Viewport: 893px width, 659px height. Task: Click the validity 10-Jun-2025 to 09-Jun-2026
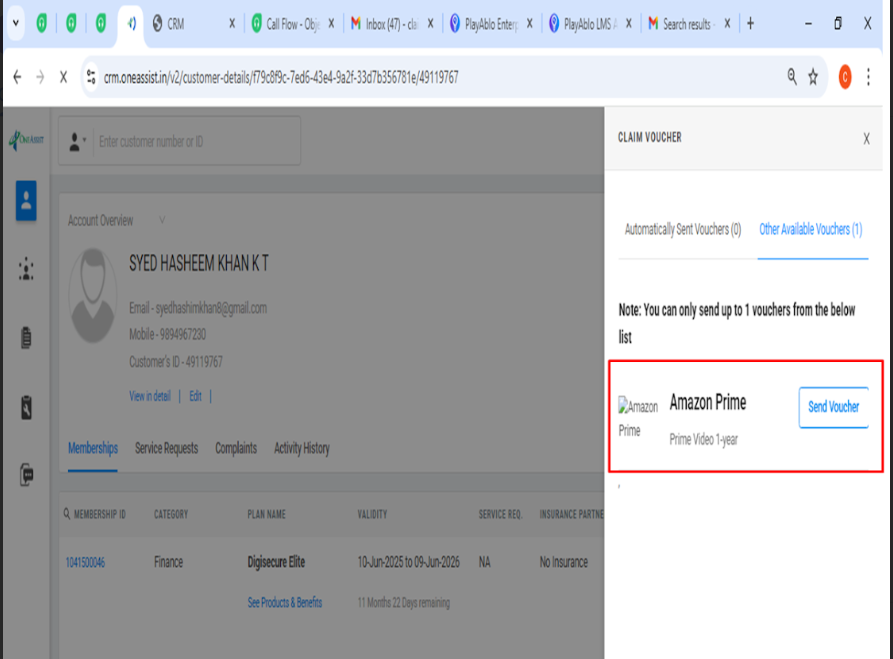pyautogui.click(x=408, y=563)
